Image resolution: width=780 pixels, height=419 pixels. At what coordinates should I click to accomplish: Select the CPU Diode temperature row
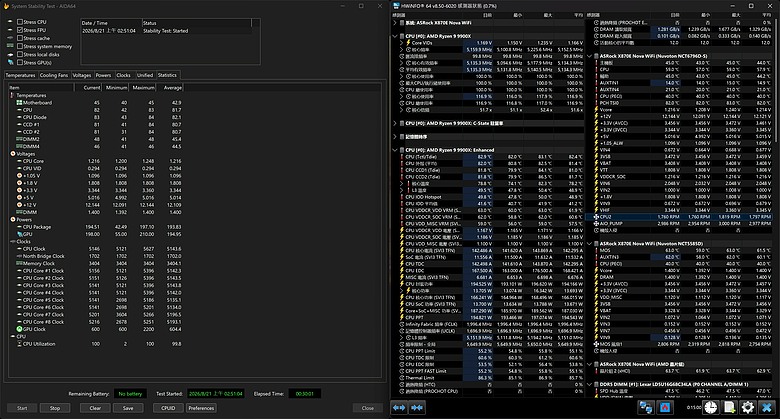point(98,117)
